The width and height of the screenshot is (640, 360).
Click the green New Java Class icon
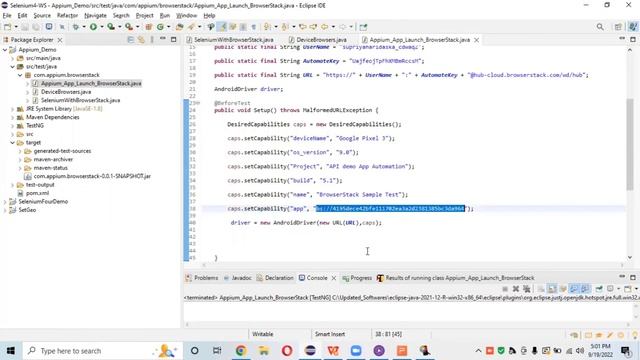coord(160,27)
